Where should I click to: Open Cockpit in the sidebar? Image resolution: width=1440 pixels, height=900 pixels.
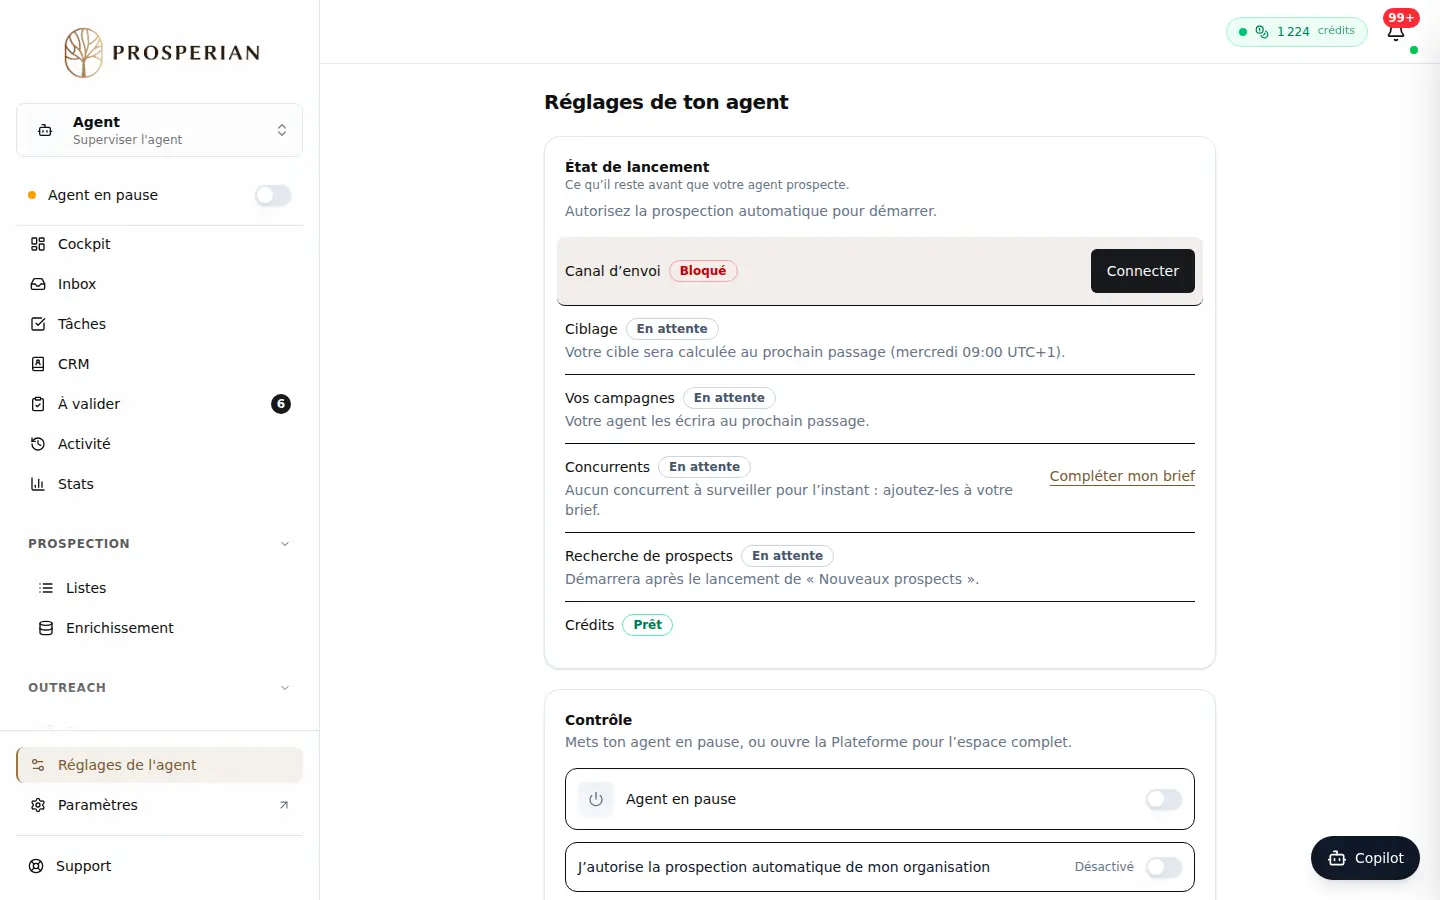point(160,244)
